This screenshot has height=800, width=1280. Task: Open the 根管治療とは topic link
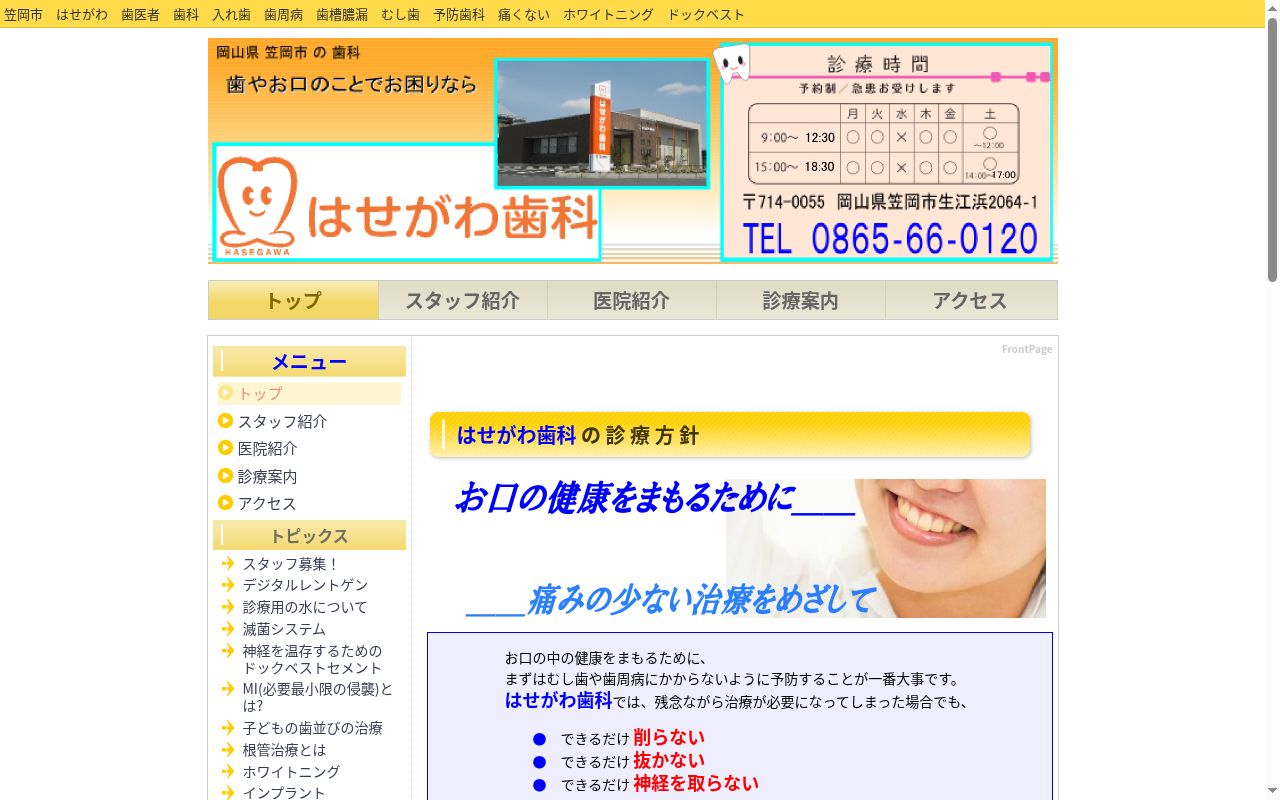(284, 750)
